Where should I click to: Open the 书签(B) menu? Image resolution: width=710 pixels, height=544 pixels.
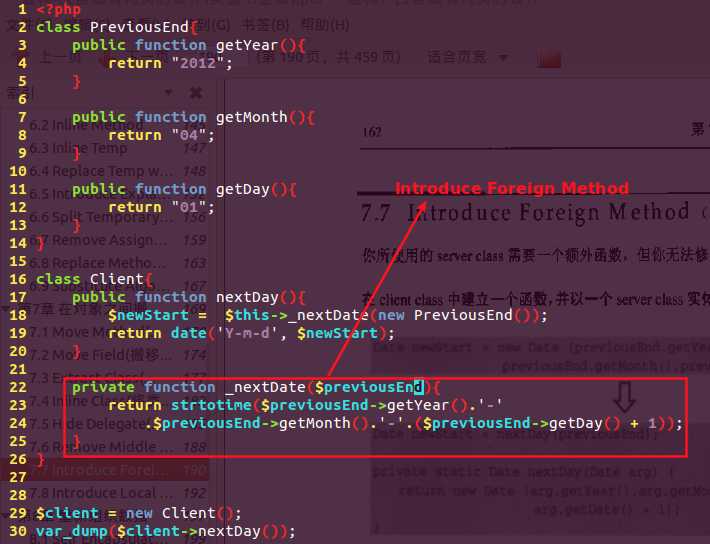(265, 25)
